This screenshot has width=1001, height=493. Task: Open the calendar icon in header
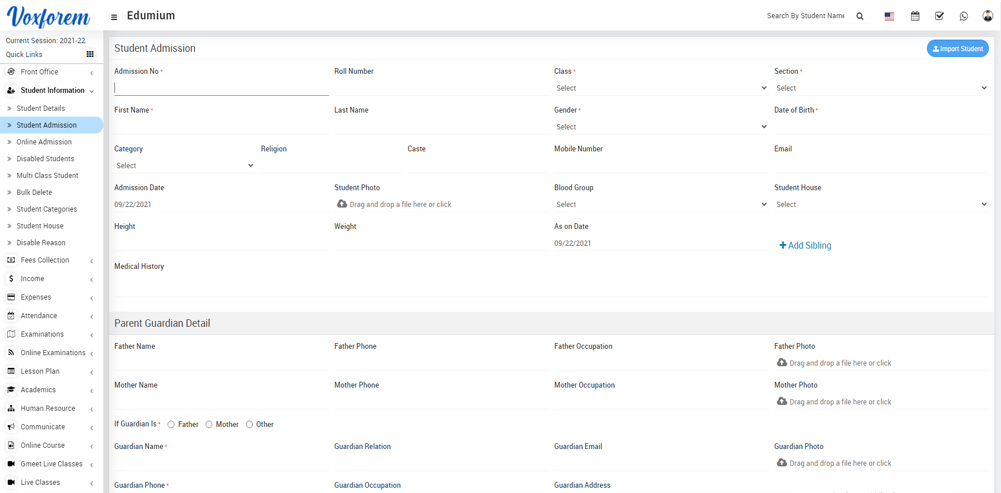coord(915,16)
